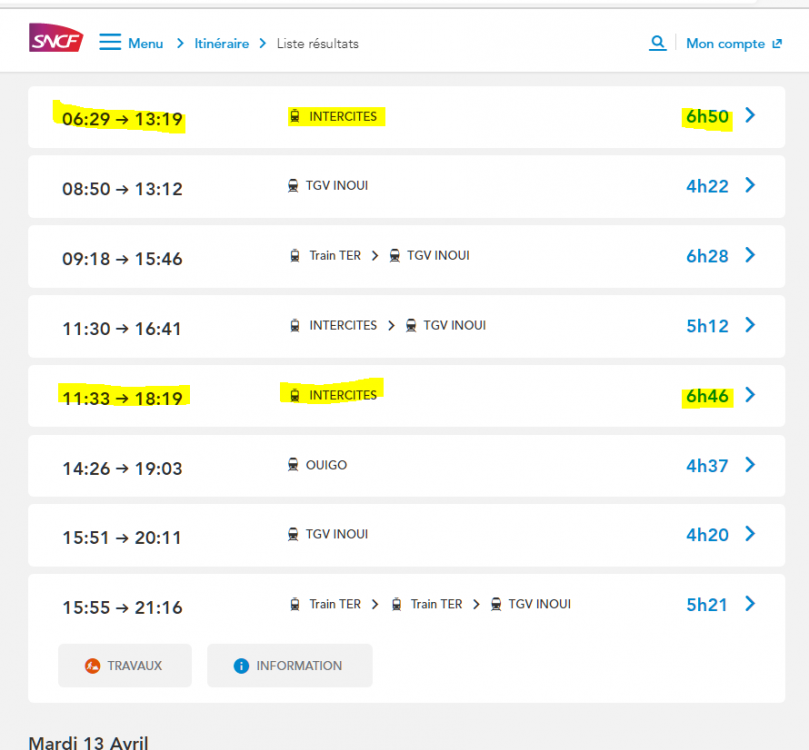
Task: Click the orange TRAVAUX icon
Action: (x=93, y=666)
